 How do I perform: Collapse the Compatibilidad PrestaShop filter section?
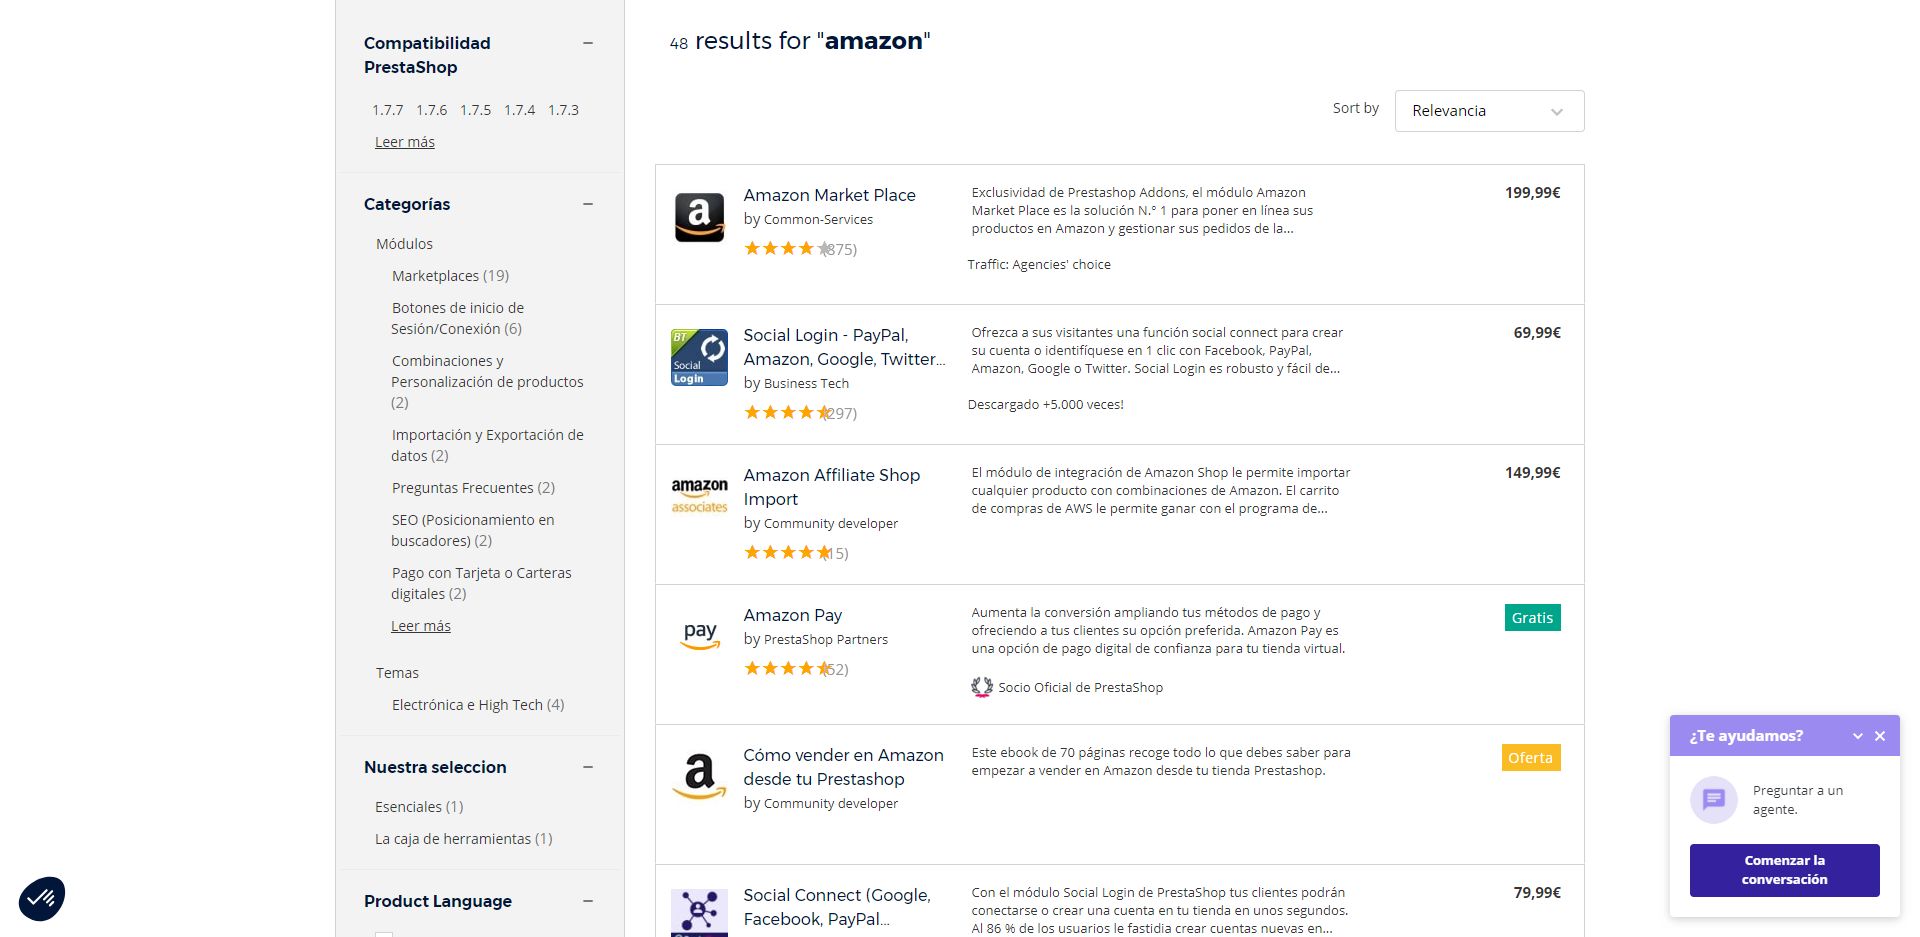point(588,43)
